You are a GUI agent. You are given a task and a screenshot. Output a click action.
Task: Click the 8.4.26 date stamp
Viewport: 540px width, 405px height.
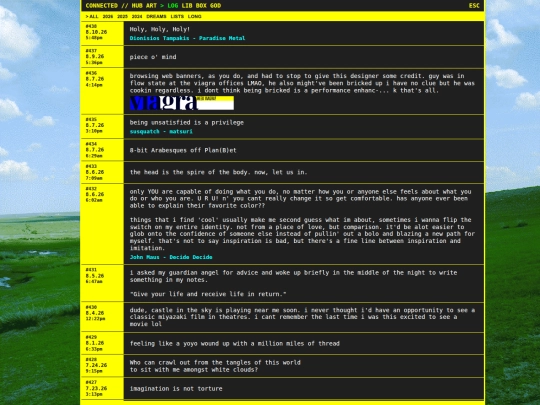pos(95,313)
